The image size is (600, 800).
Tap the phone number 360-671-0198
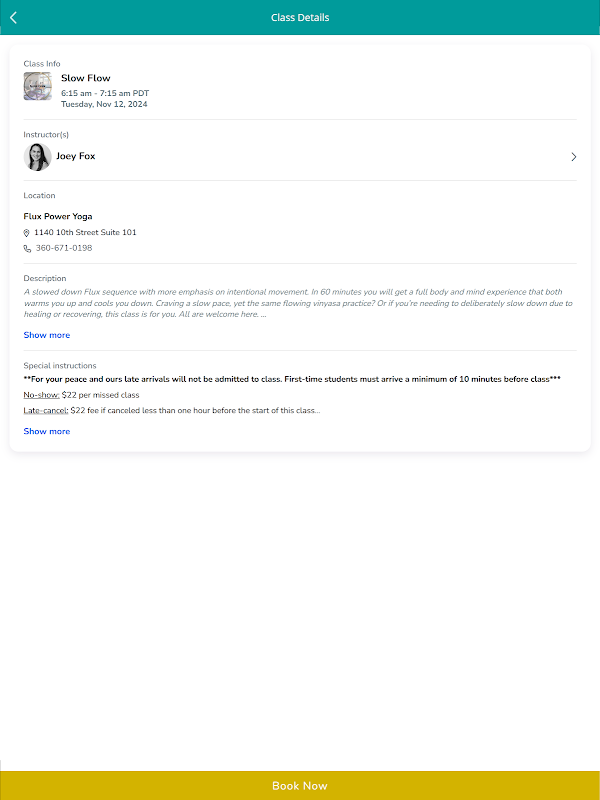pos(63,248)
